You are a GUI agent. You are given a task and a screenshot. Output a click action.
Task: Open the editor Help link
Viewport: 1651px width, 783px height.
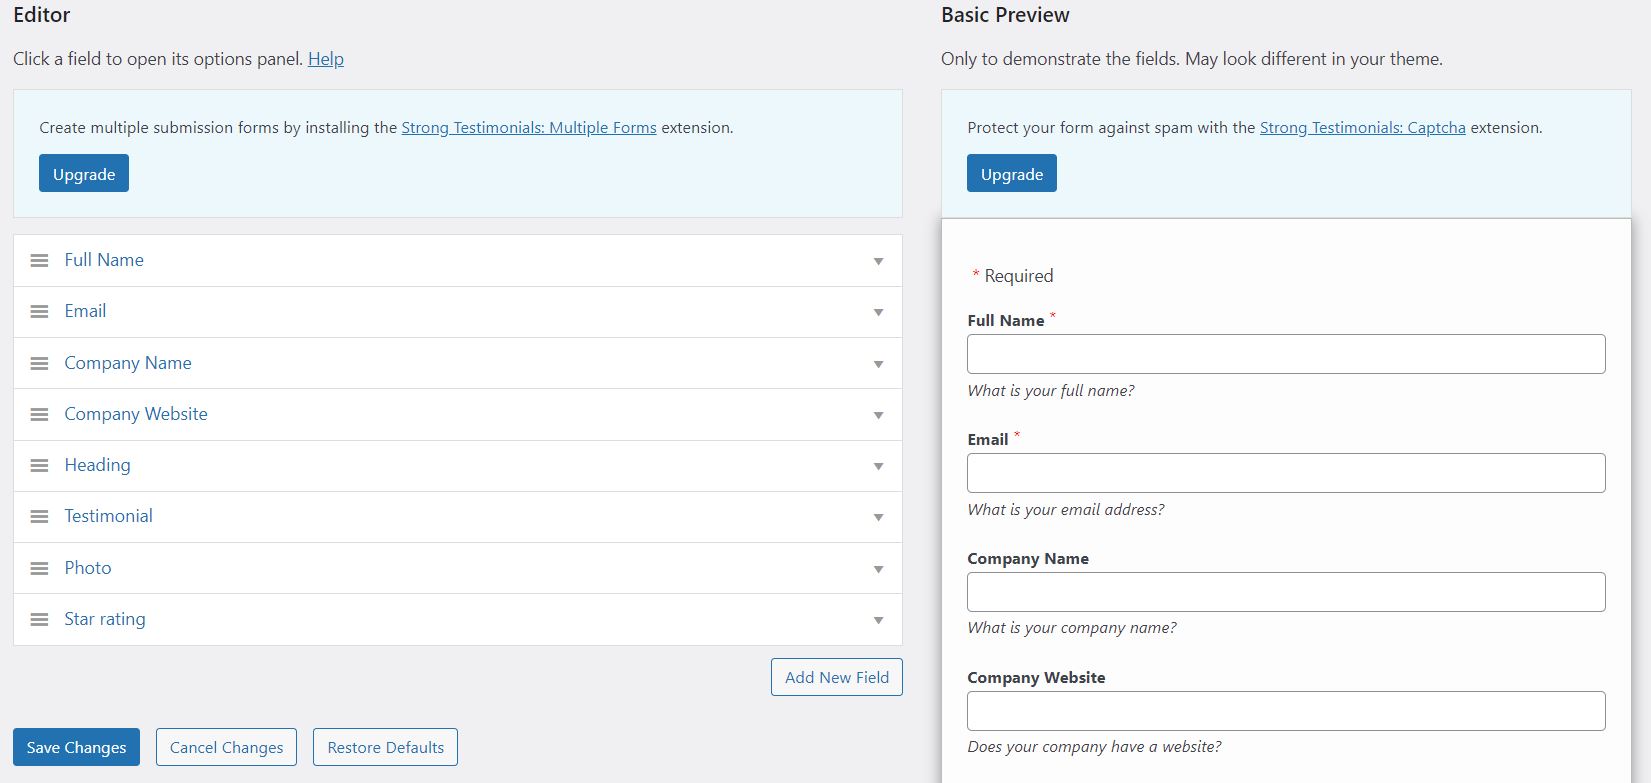325,59
